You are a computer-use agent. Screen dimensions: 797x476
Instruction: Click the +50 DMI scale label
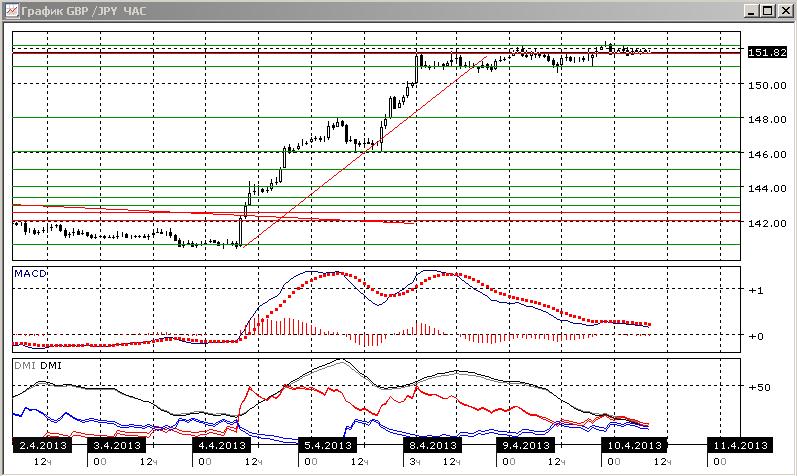tap(759, 387)
